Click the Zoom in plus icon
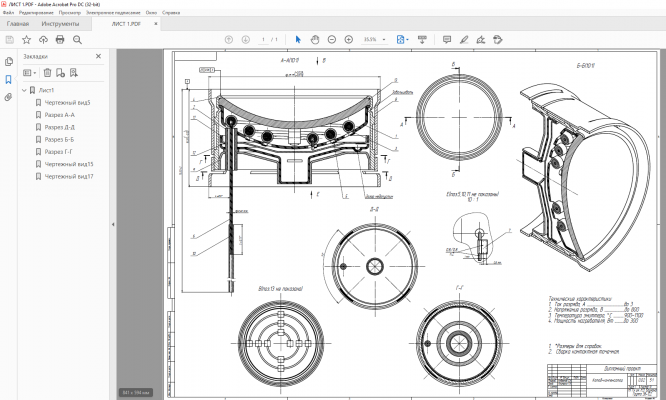This screenshot has height=400, width=666. pyautogui.click(x=348, y=39)
